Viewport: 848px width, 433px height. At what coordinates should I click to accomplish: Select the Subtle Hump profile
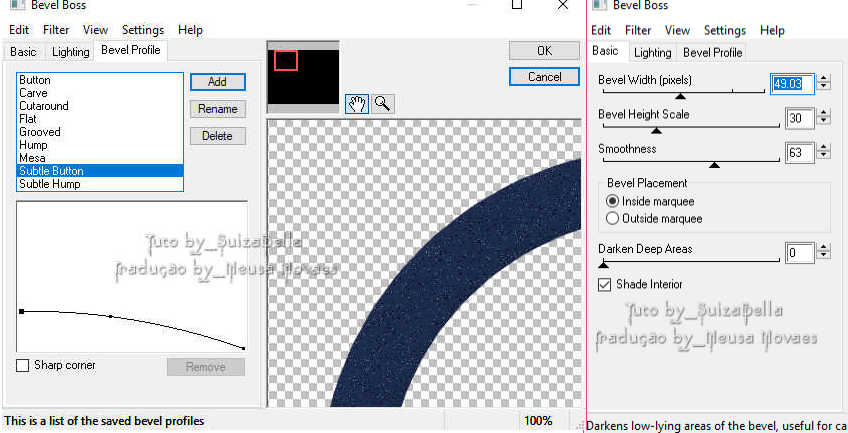coord(100,184)
